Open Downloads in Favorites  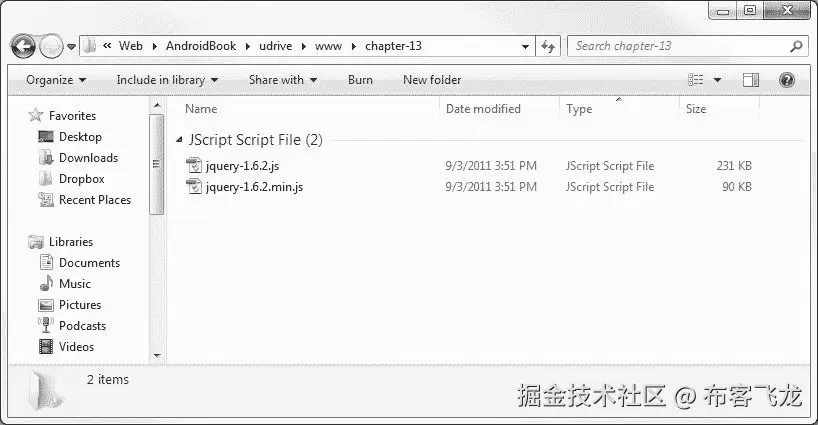click(x=88, y=157)
